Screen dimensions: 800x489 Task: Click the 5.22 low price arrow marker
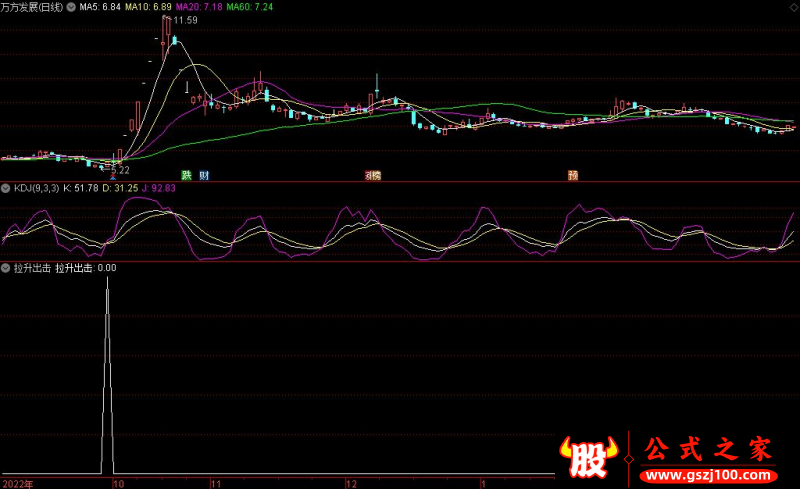(x=113, y=172)
